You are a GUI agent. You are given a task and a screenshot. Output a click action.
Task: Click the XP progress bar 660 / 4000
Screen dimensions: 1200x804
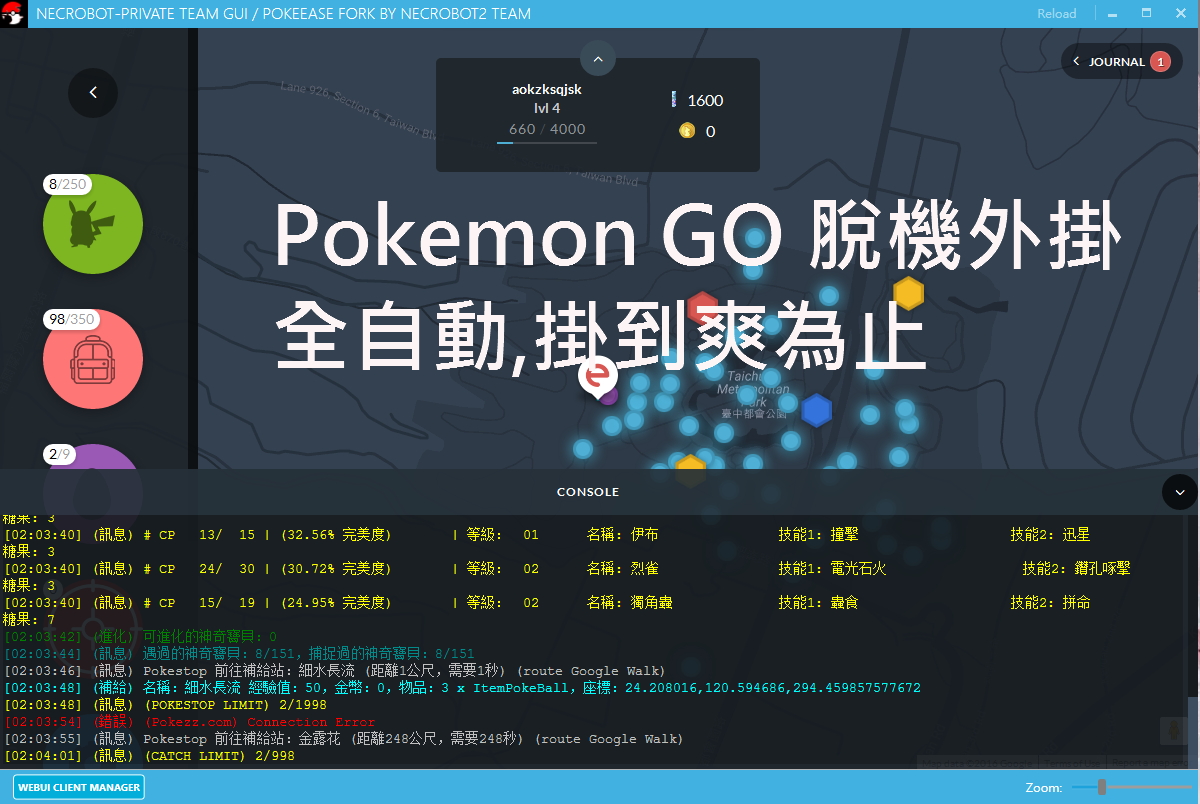tap(547, 142)
